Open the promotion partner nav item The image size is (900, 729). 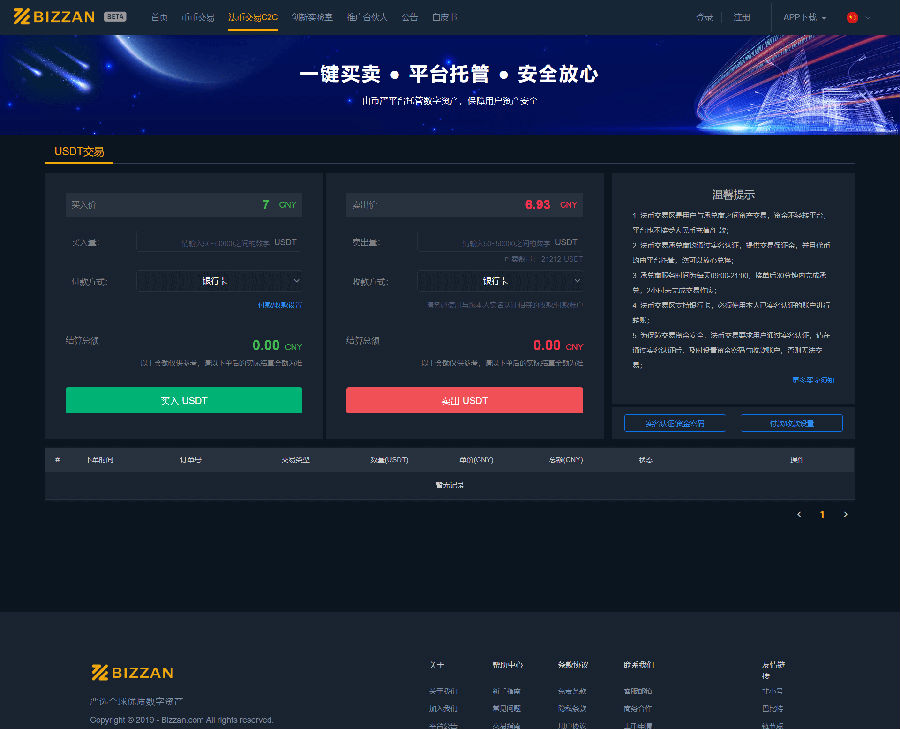[x=367, y=17]
